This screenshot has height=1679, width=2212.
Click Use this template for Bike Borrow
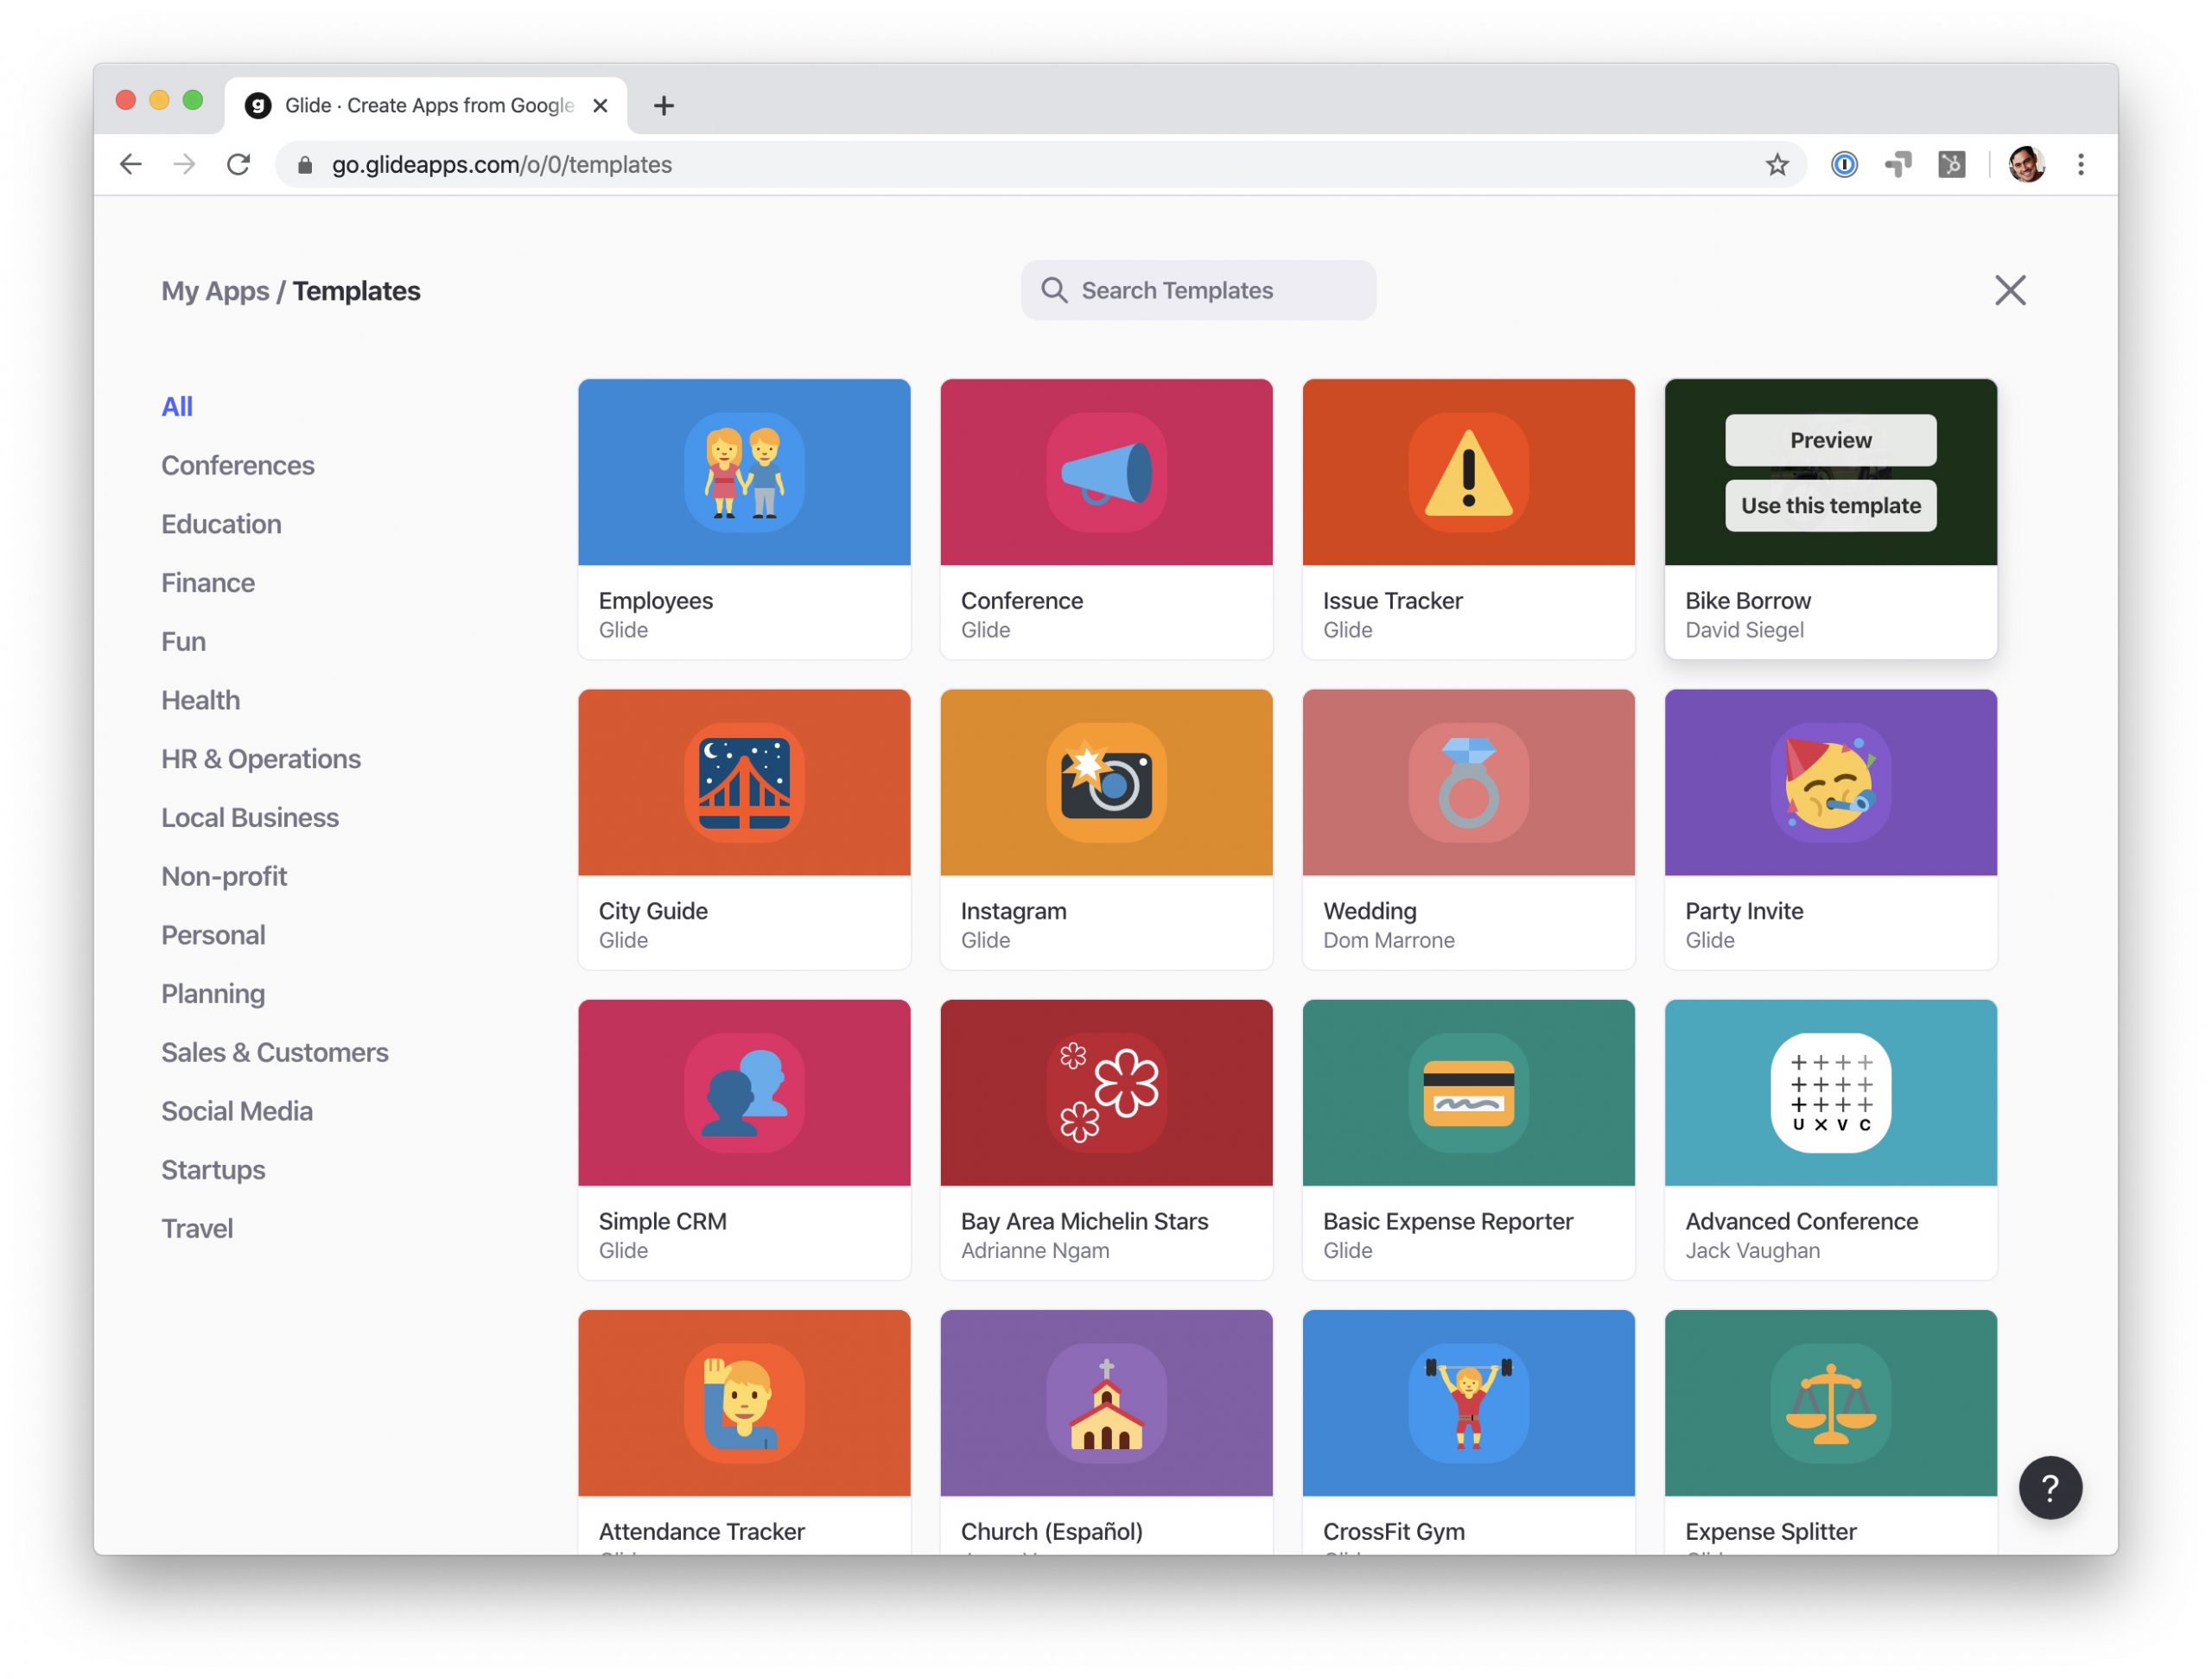1830,505
